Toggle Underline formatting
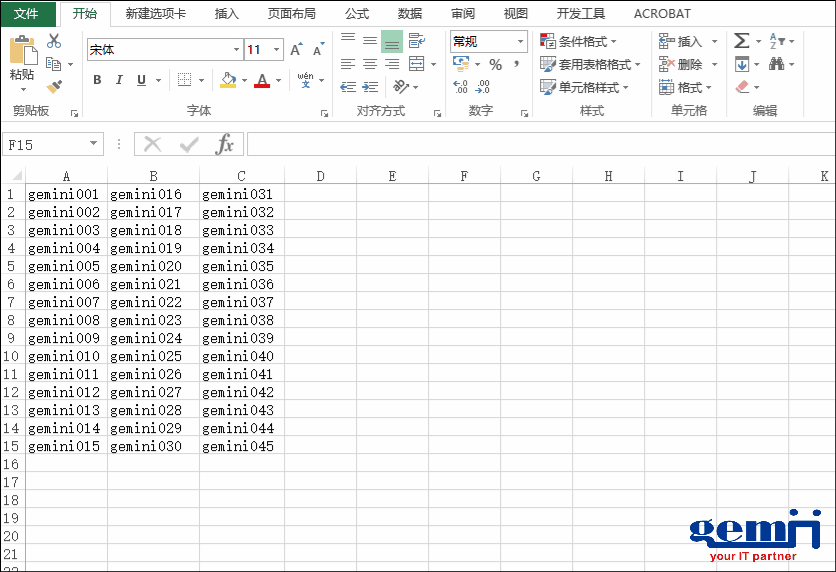The height and width of the screenshot is (572, 836). [141, 80]
